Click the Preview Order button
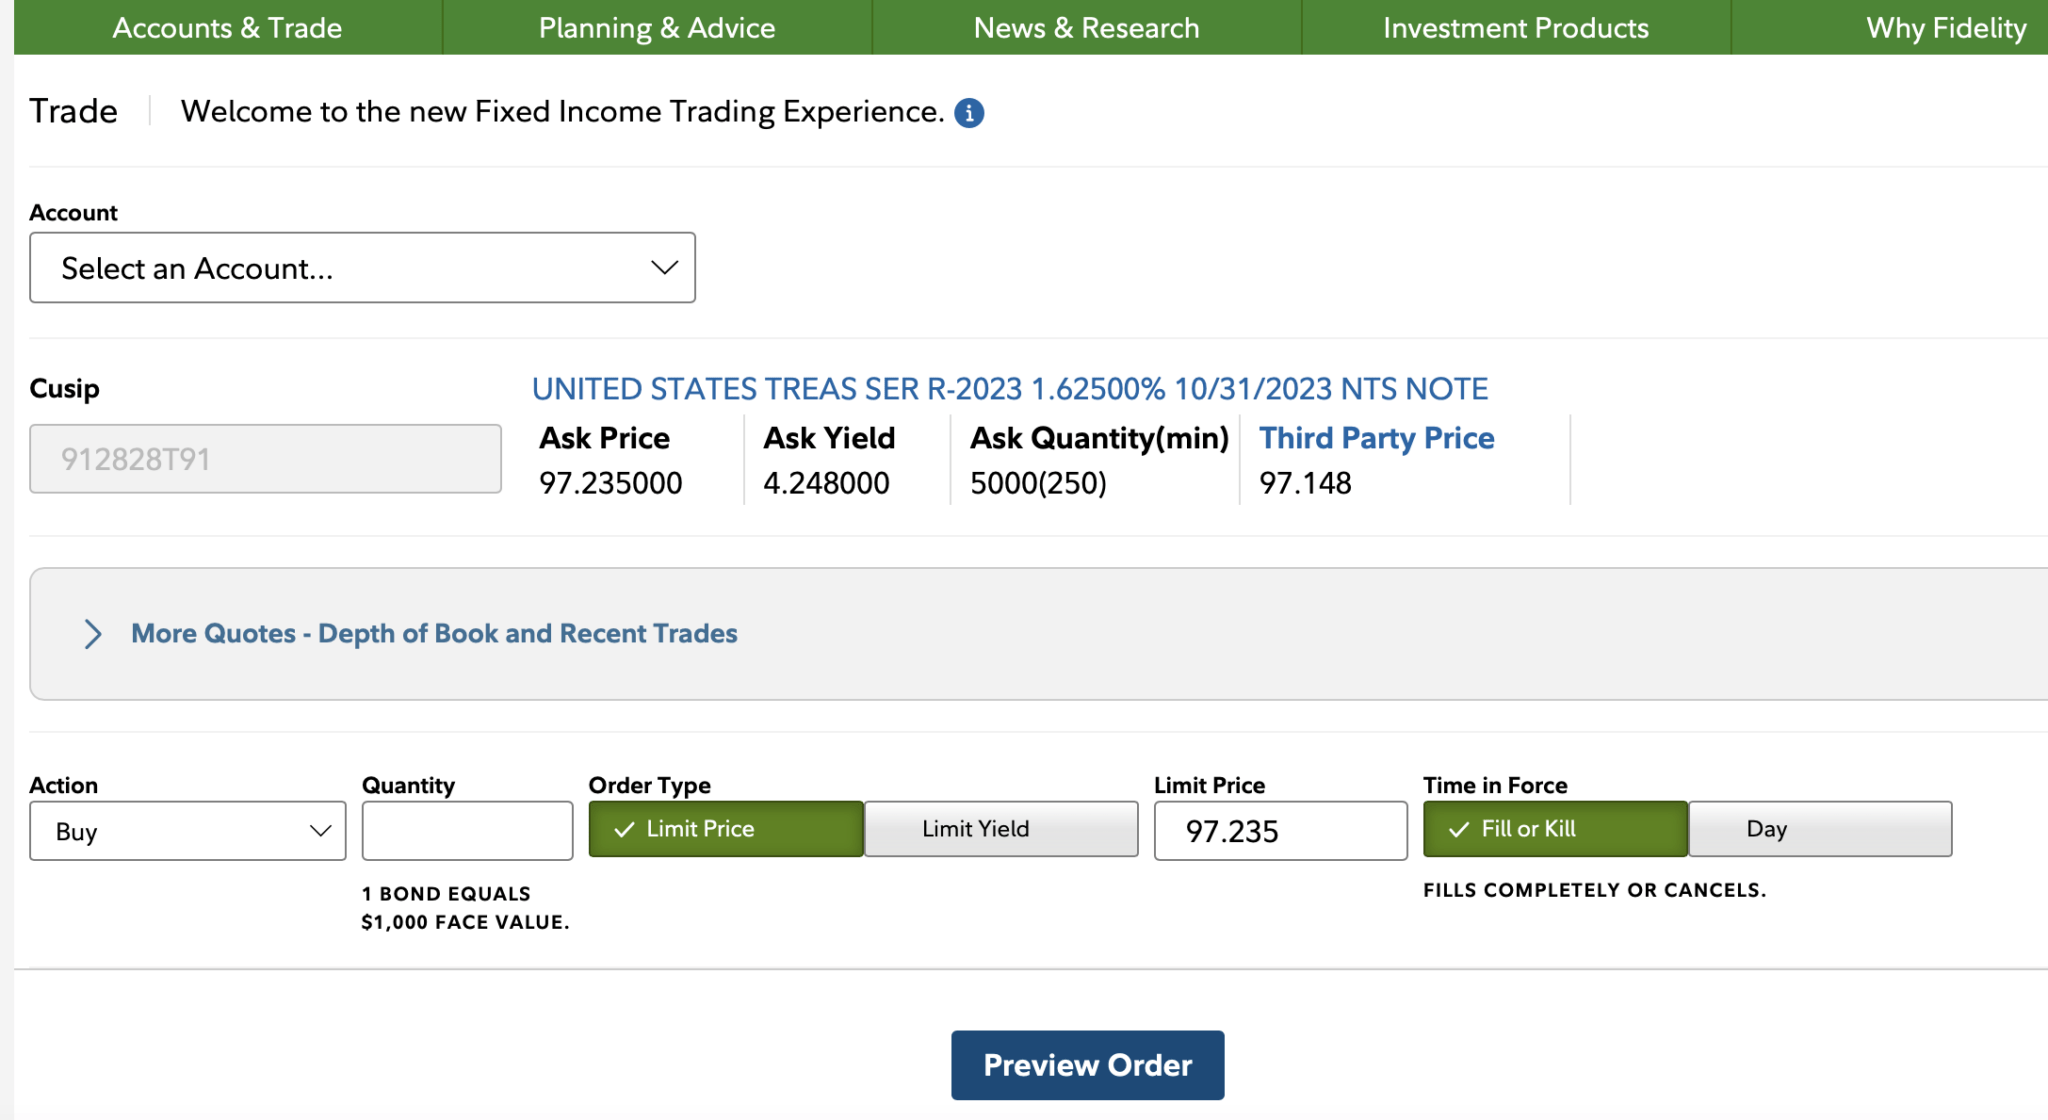 1087,1065
